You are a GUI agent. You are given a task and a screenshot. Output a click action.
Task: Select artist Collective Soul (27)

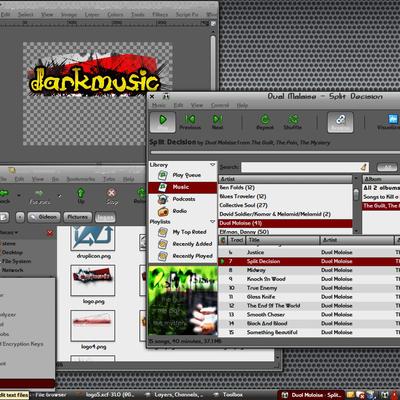pyautogui.click(x=285, y=205)
